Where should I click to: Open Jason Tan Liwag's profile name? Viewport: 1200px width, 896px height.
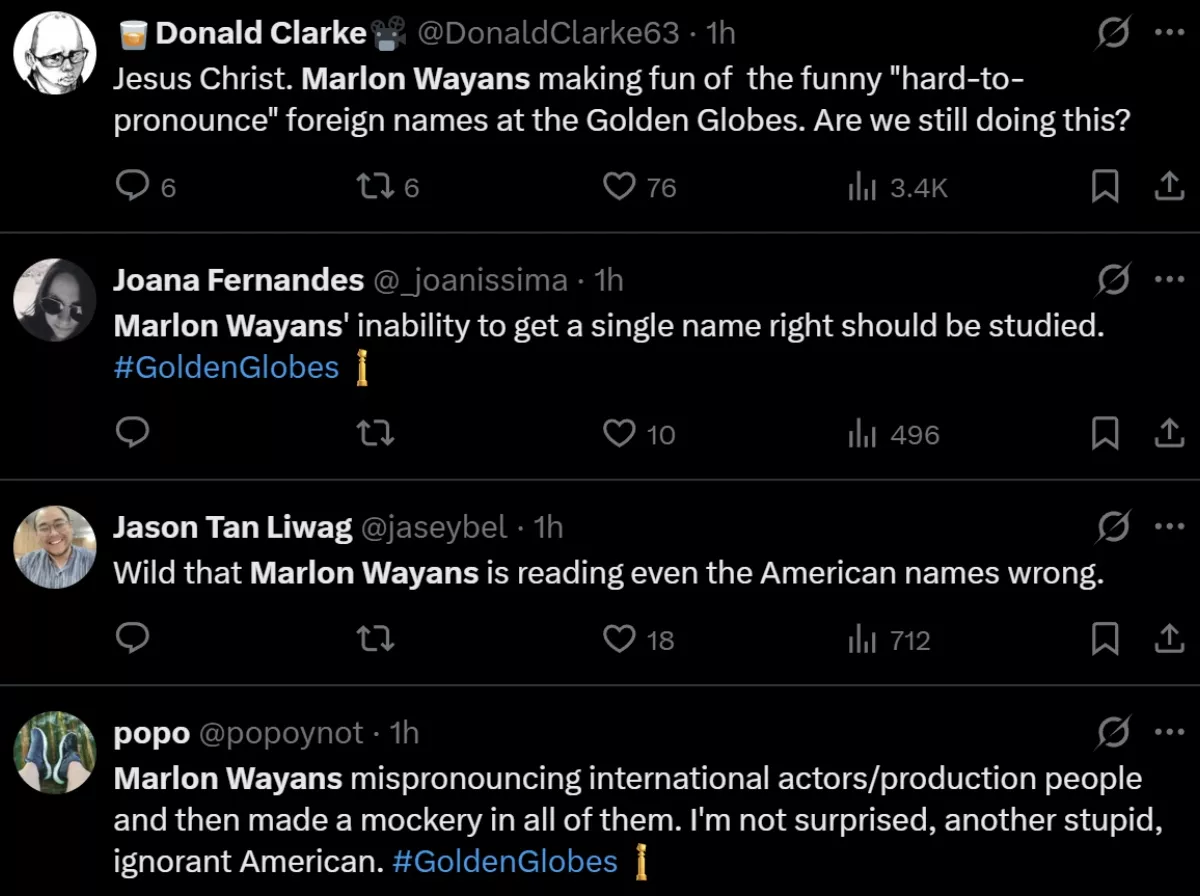tap(231, 527)
